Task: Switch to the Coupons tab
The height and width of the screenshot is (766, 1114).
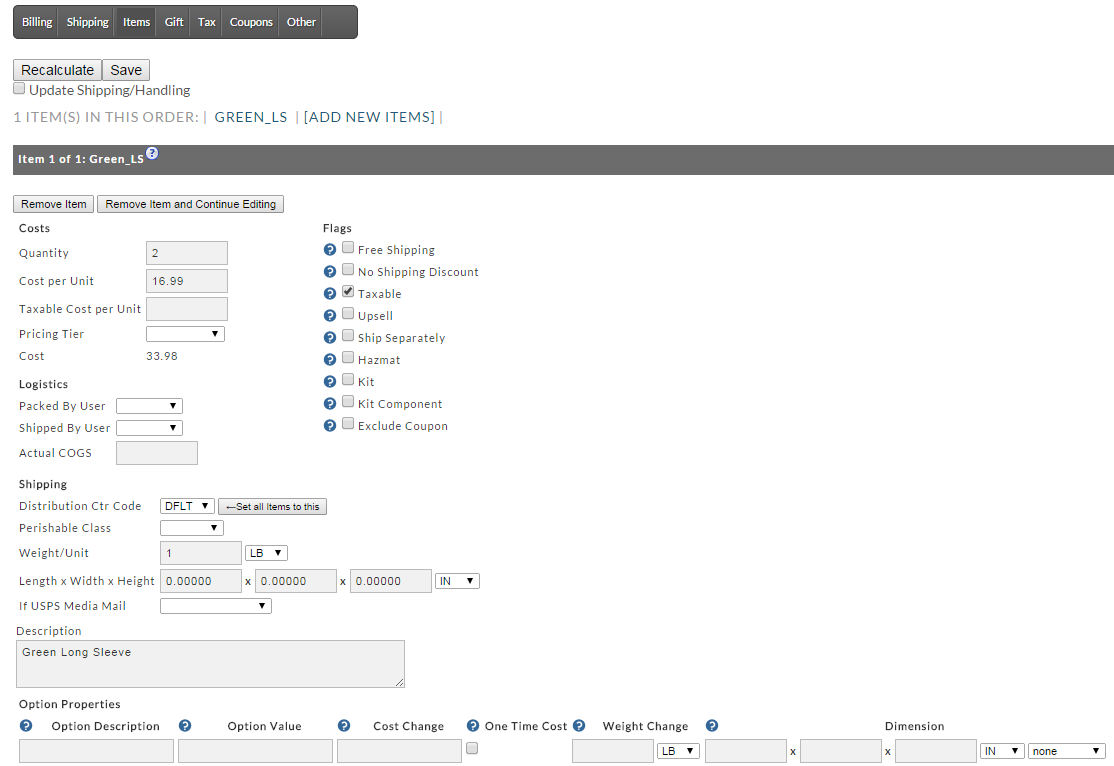Action: 251,22
